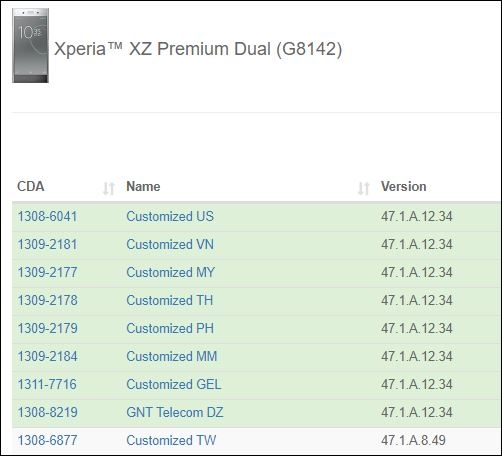Select the Customized TH entry
Viewport: 502px width, 456px height.
click(170, 300)
